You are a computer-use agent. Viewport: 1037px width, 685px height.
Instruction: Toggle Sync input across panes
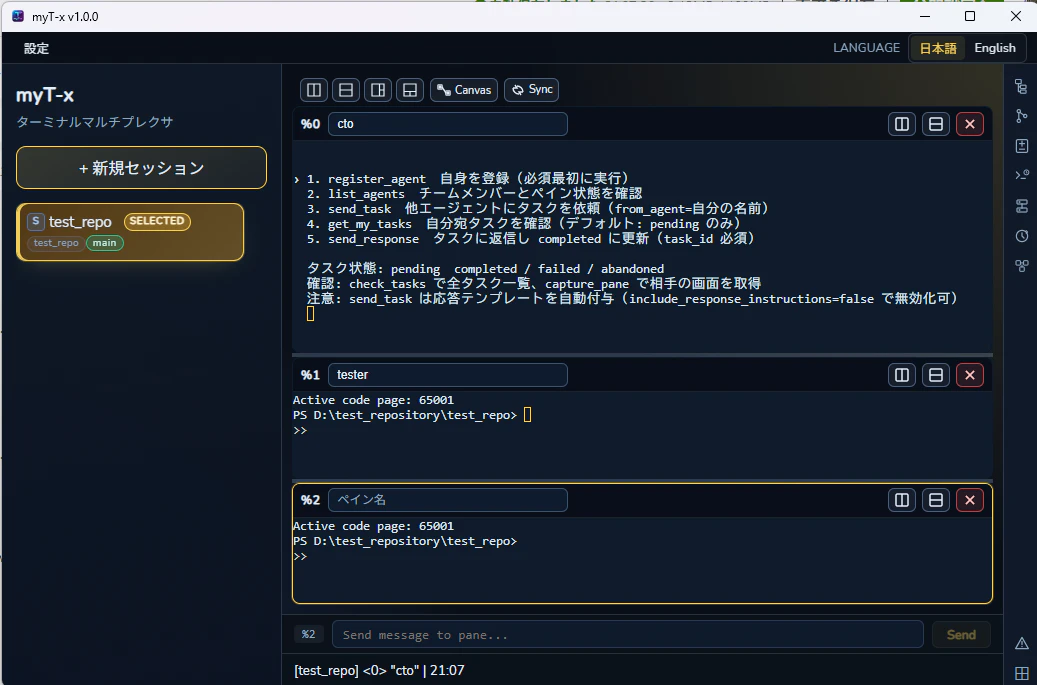click(532, 90)
